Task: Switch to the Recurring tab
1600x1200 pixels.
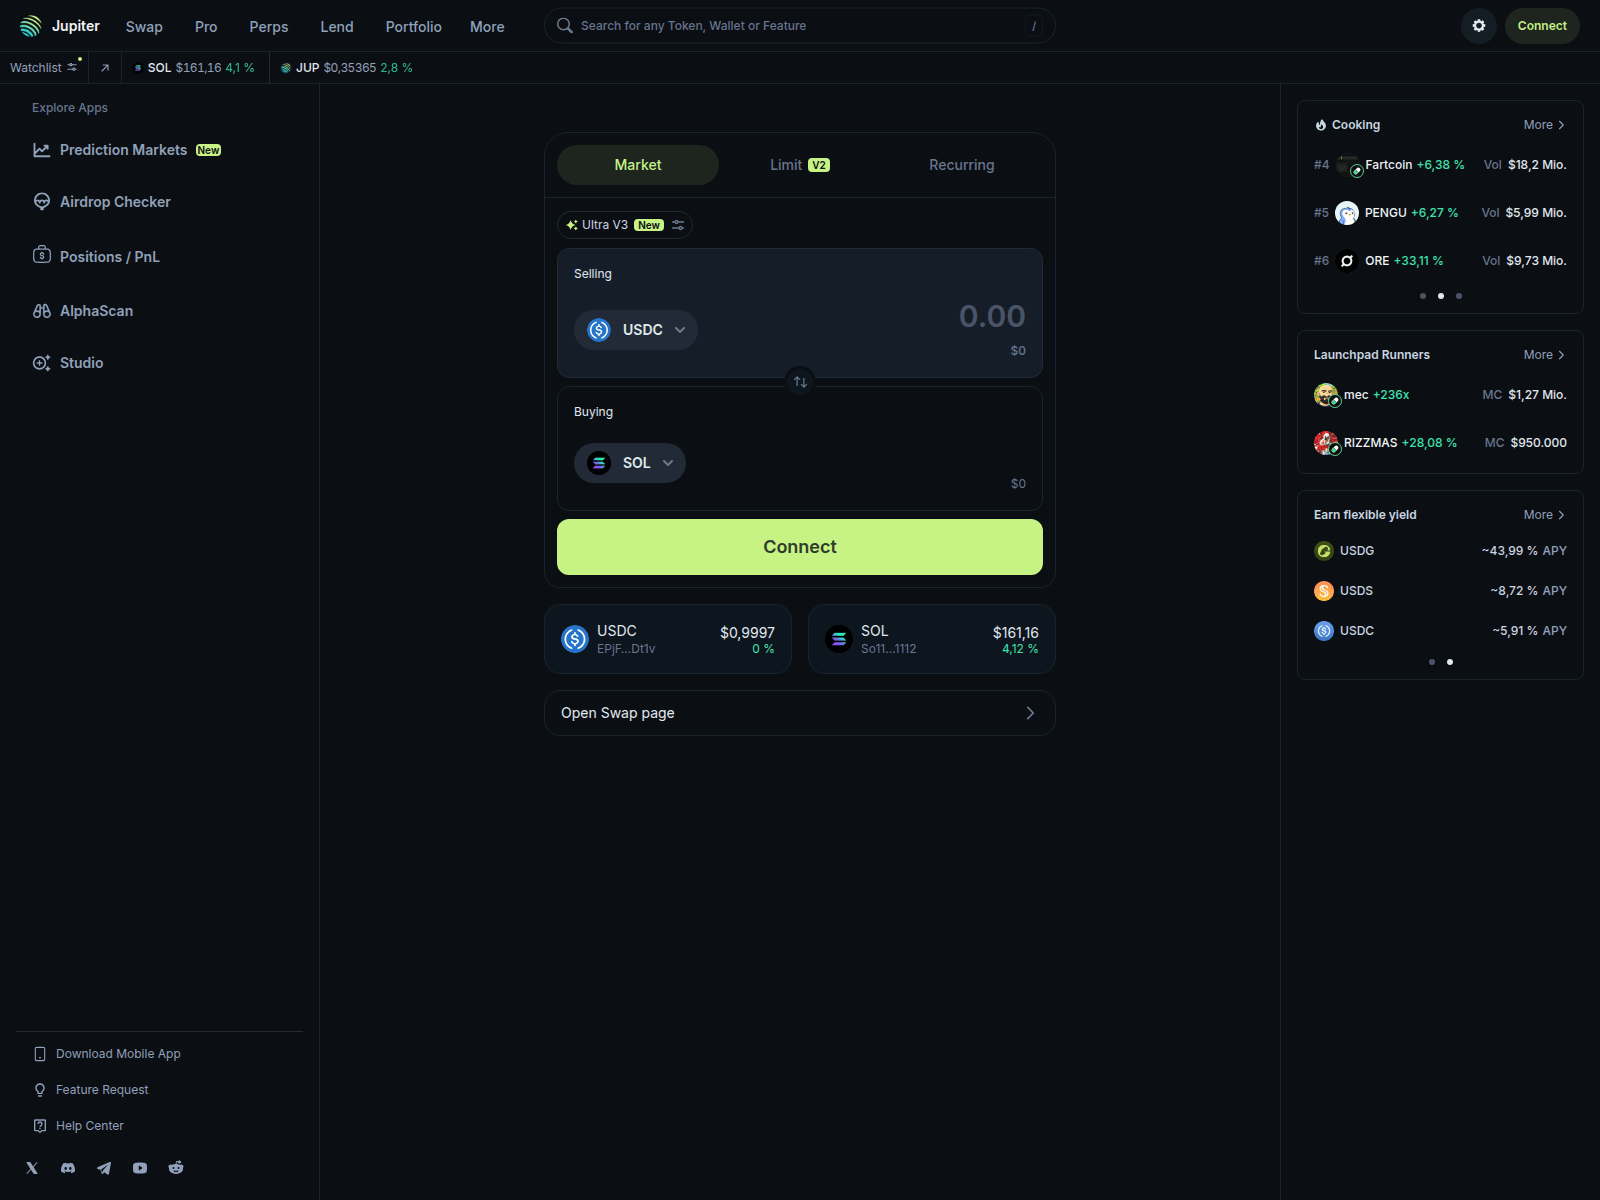Action: (962, 165)
